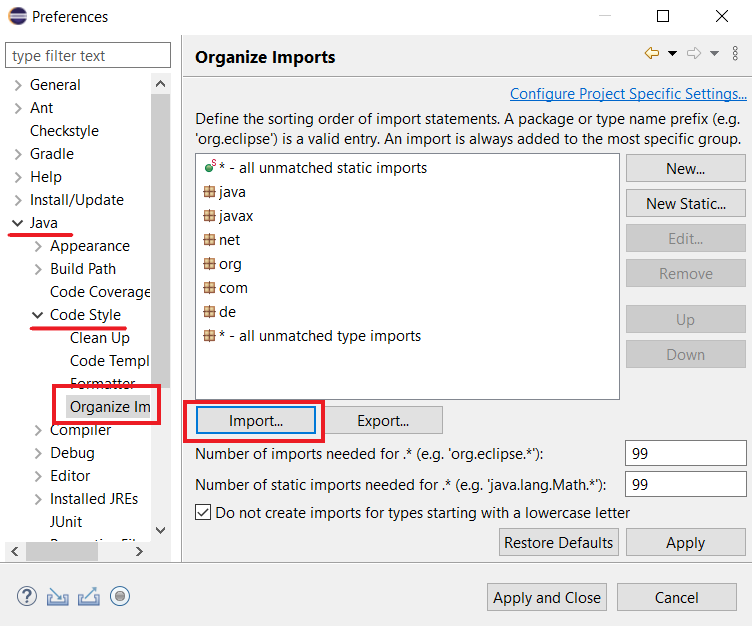The width and height of the screenshot is (752, 626).
Task: Click the yellow back navigation arrow
Action: point(652,53)
